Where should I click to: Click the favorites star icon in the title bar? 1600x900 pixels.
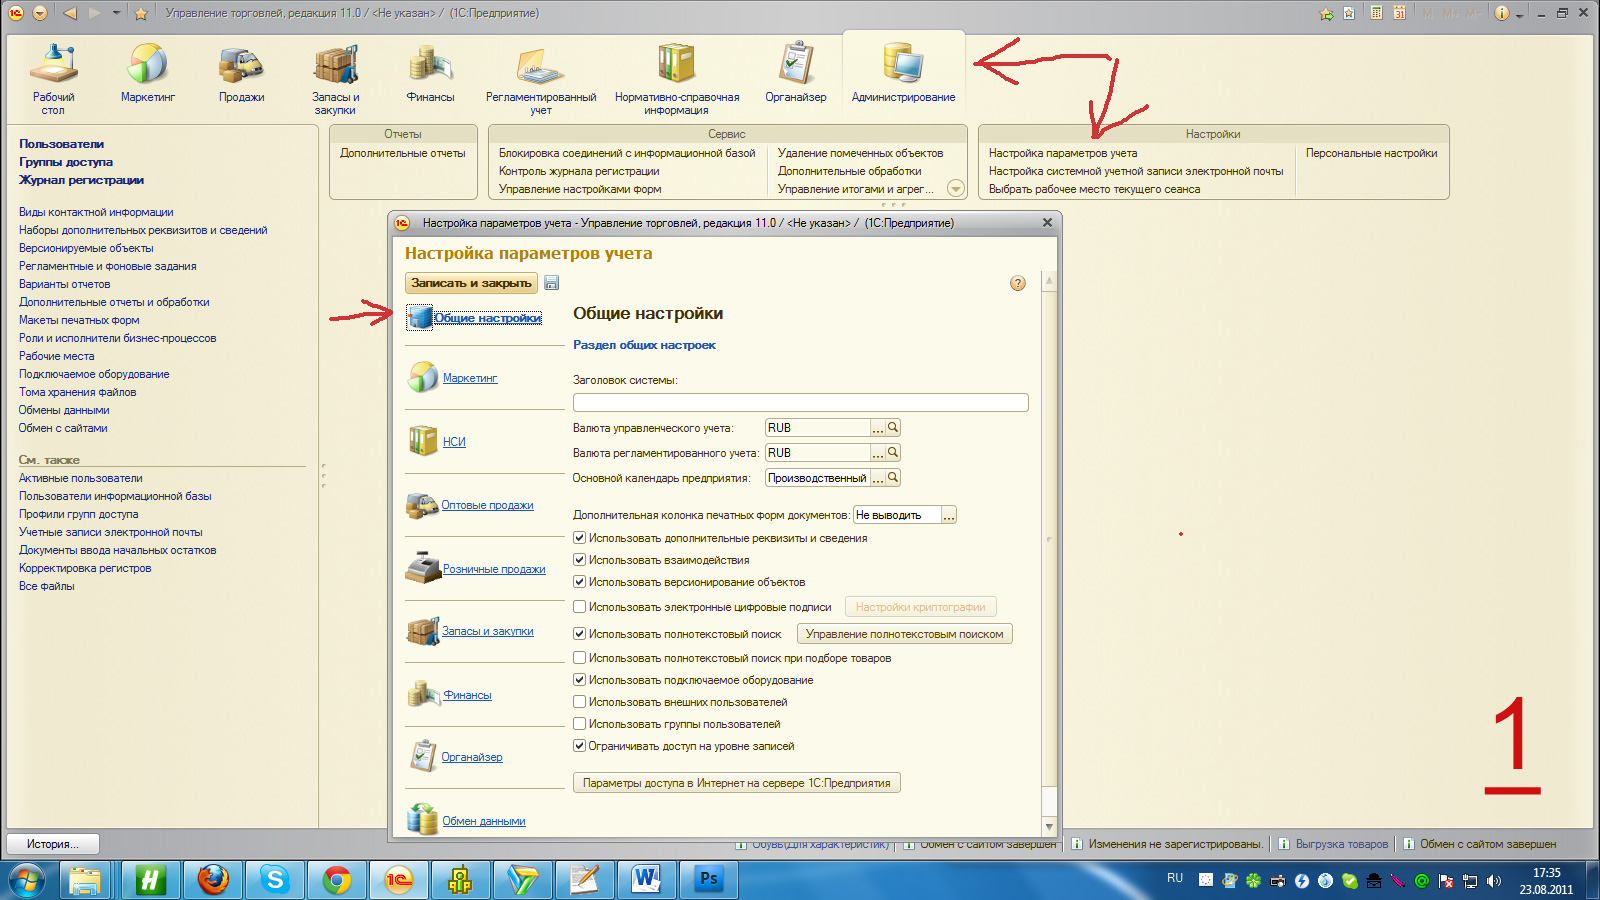141,13
